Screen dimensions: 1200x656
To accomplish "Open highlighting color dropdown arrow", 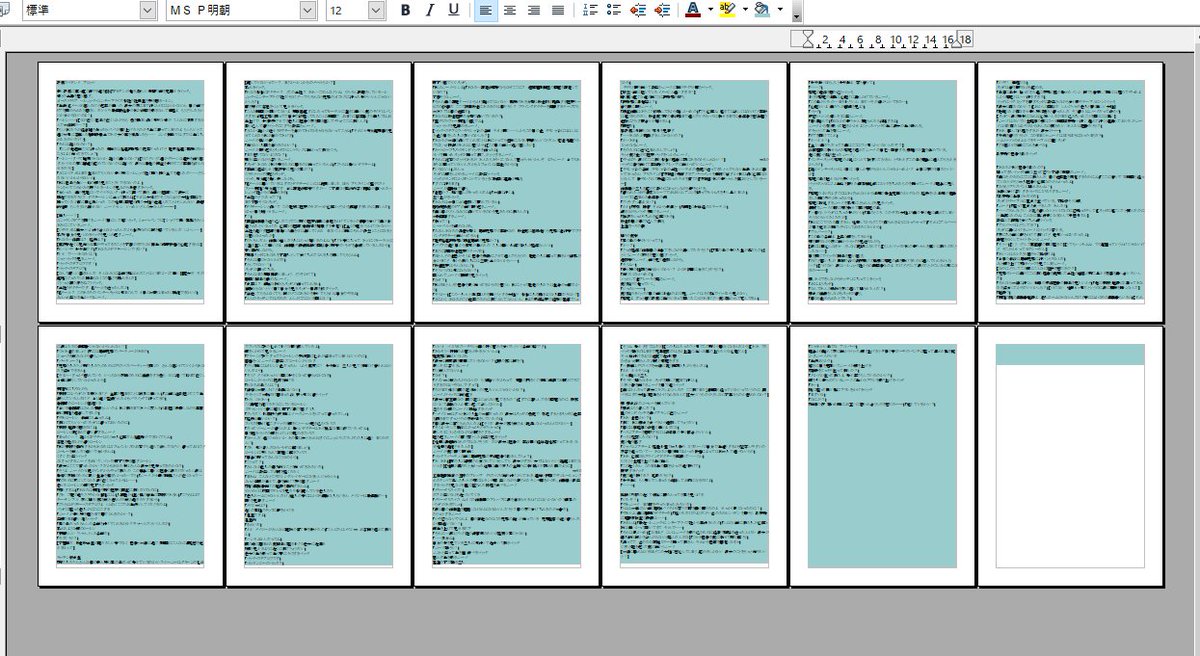I will (745, 10).
